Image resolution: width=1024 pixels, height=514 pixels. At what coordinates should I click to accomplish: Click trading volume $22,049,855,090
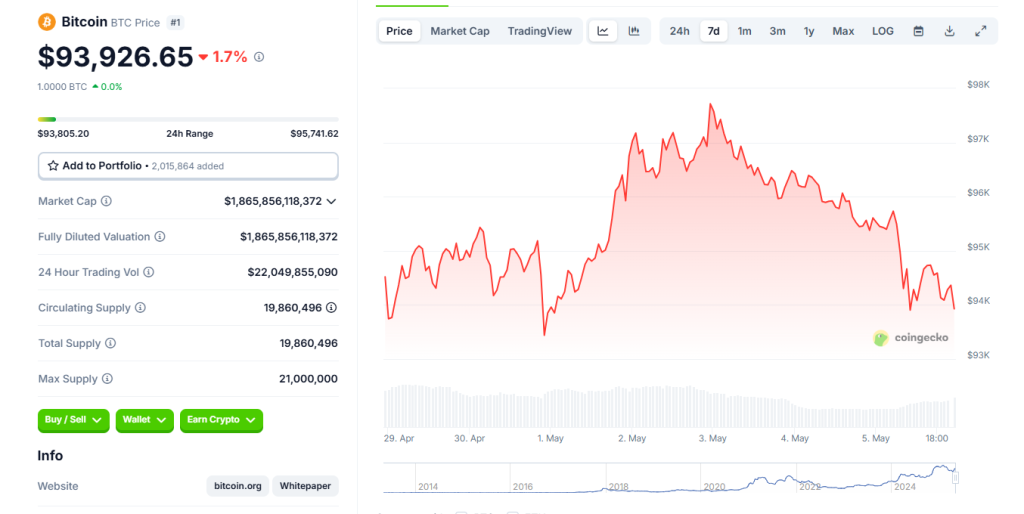coord(293,272)
